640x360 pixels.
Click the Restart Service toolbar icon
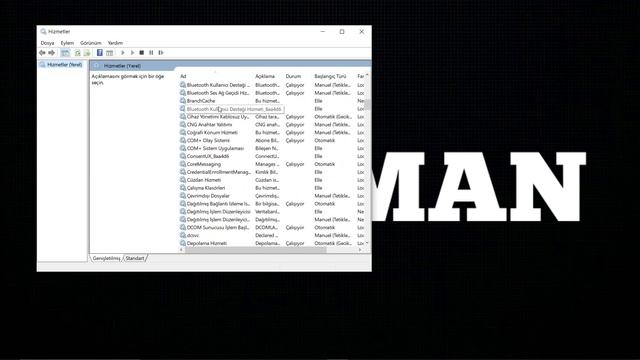pyautogui.click(x=161, y=53)
